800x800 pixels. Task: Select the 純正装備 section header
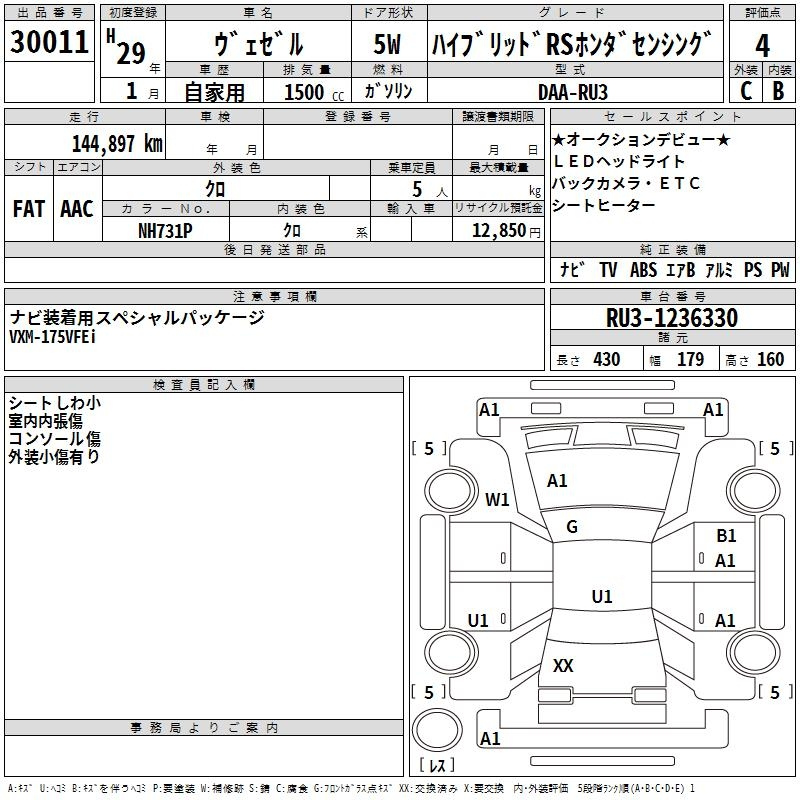coord(672,249)
